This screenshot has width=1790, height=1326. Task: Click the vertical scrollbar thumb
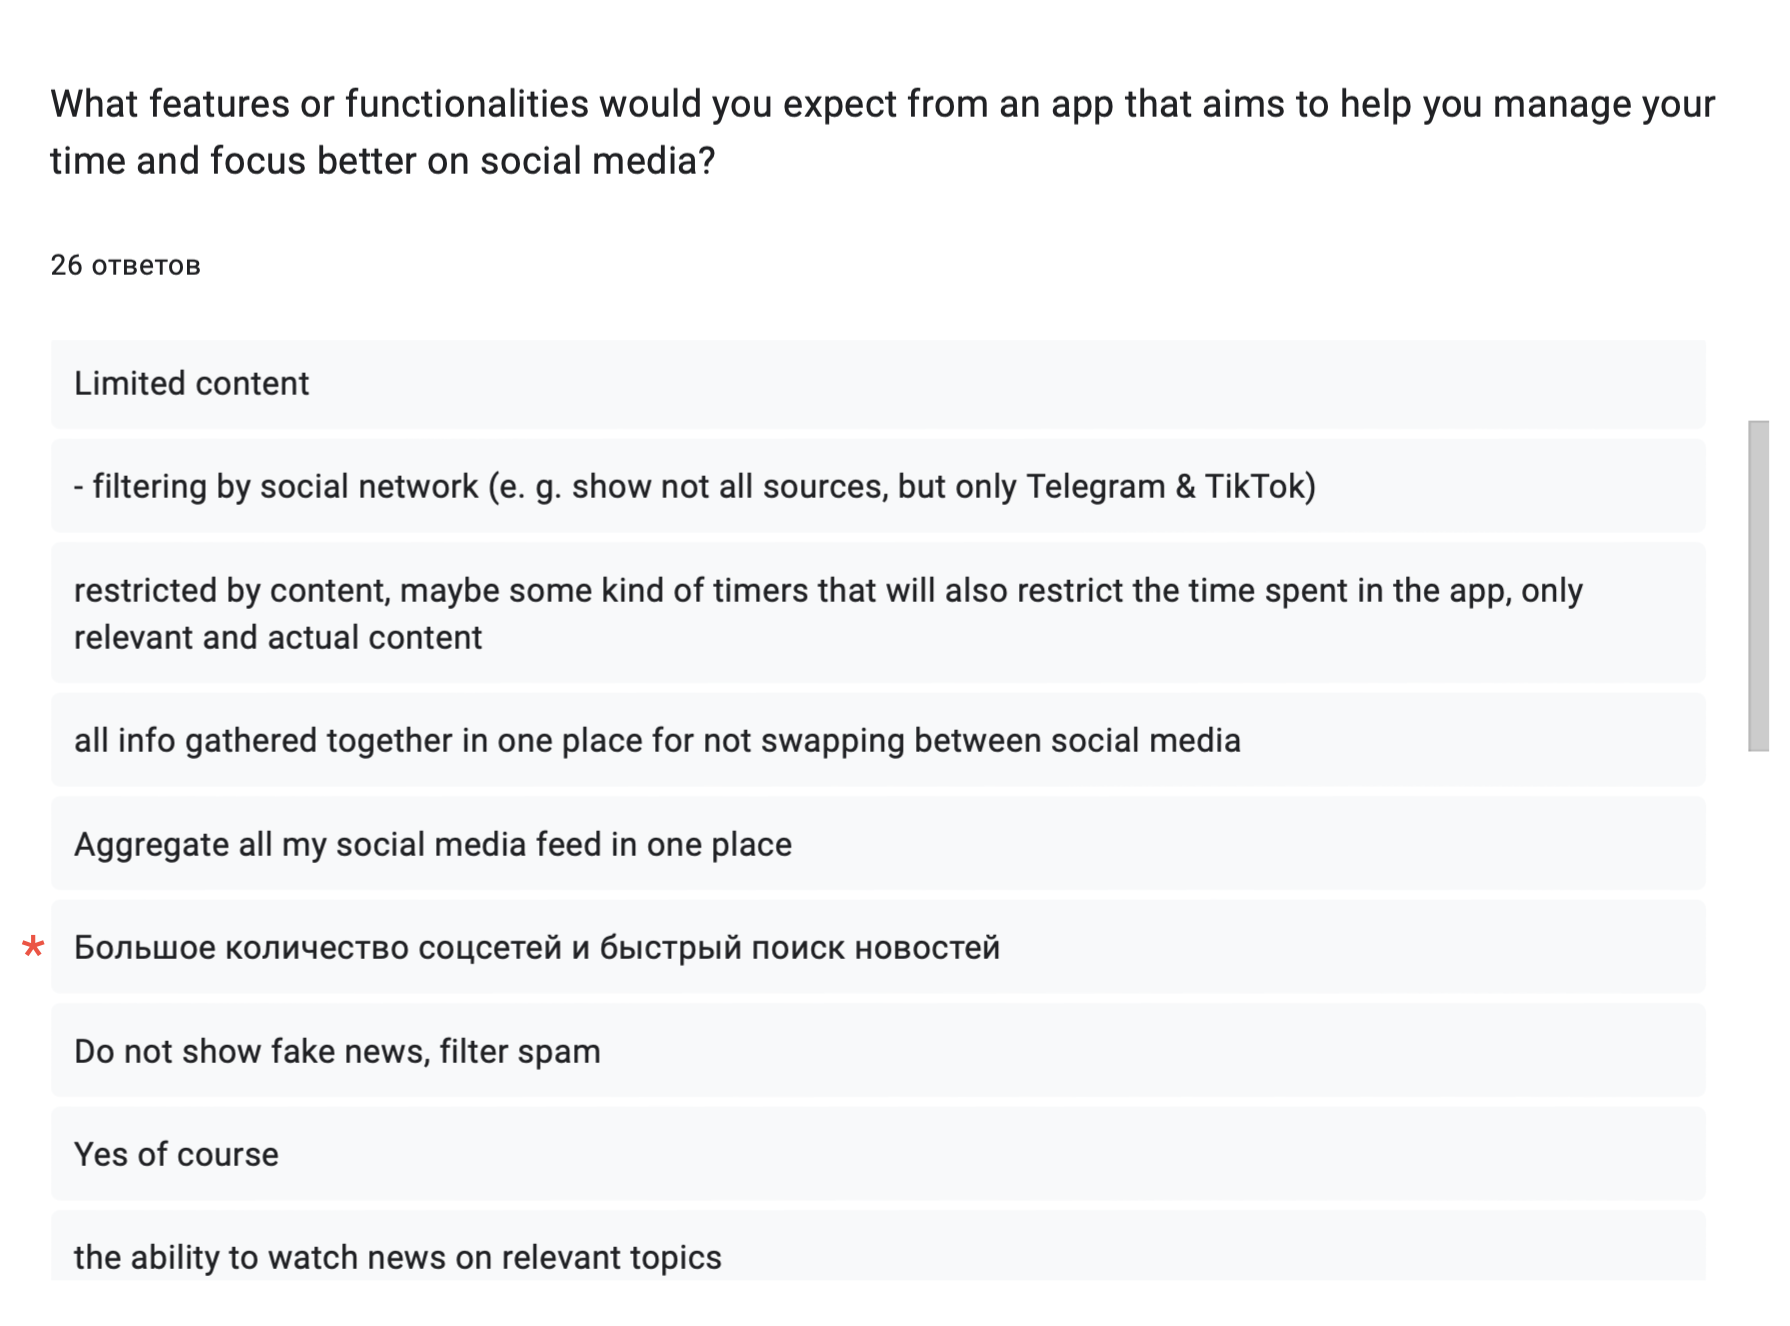1758,586
